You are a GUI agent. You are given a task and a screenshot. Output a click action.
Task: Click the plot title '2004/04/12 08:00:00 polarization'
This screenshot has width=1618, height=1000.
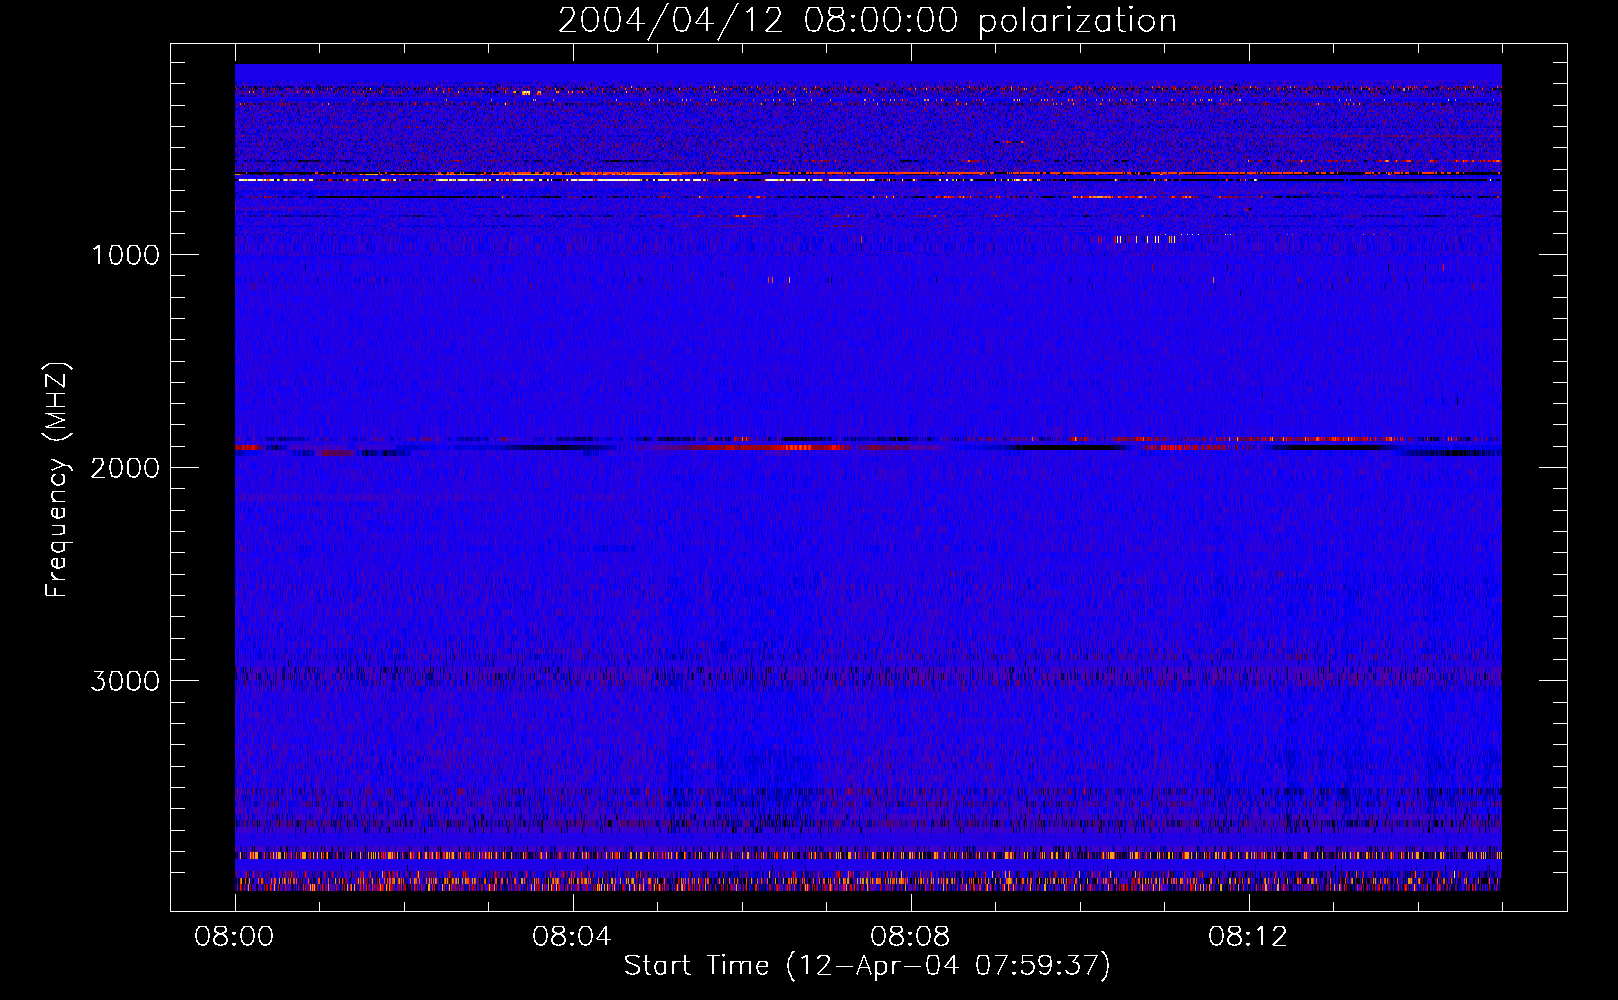pyautogui.click(x=867, y=21)
